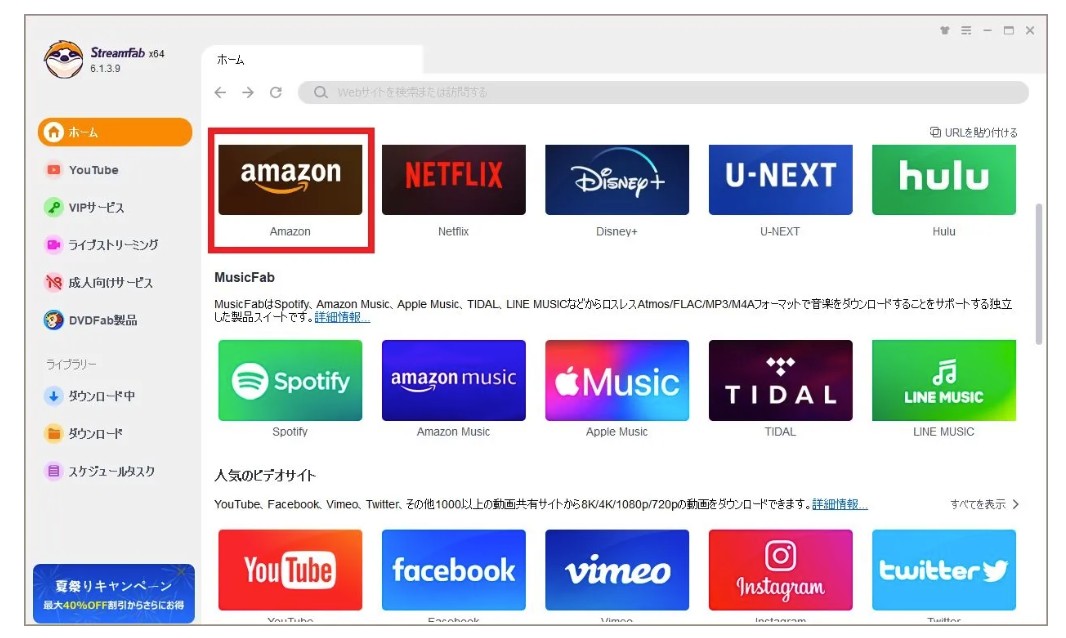Open the Apple Music tile
The height and width of the screenshot is (638, 1066).
click(x=617, y=380)
